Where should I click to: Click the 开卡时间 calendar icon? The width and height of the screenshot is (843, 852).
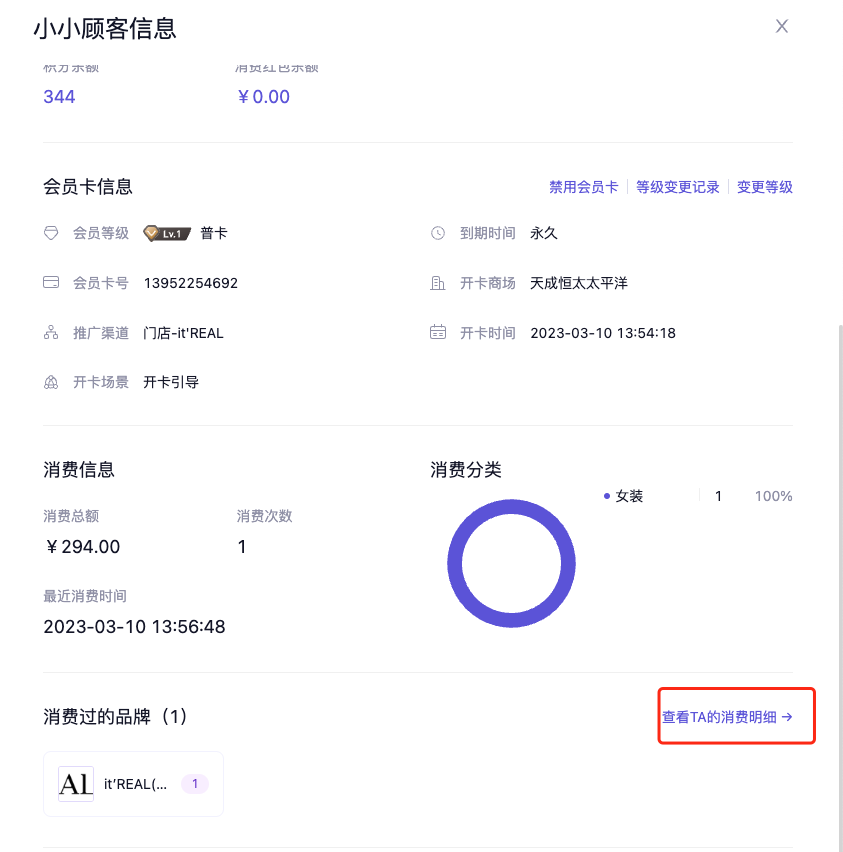(438, 333)
